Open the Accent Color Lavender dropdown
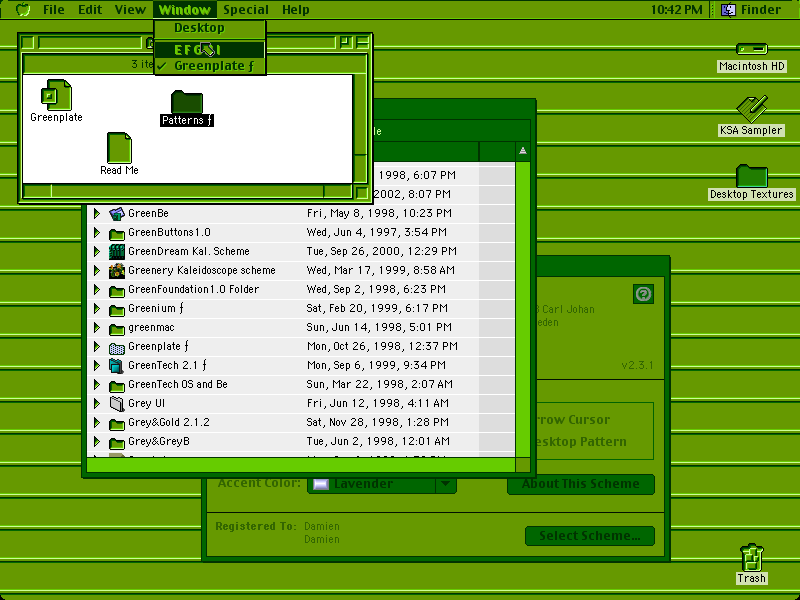 pos(382,484)
